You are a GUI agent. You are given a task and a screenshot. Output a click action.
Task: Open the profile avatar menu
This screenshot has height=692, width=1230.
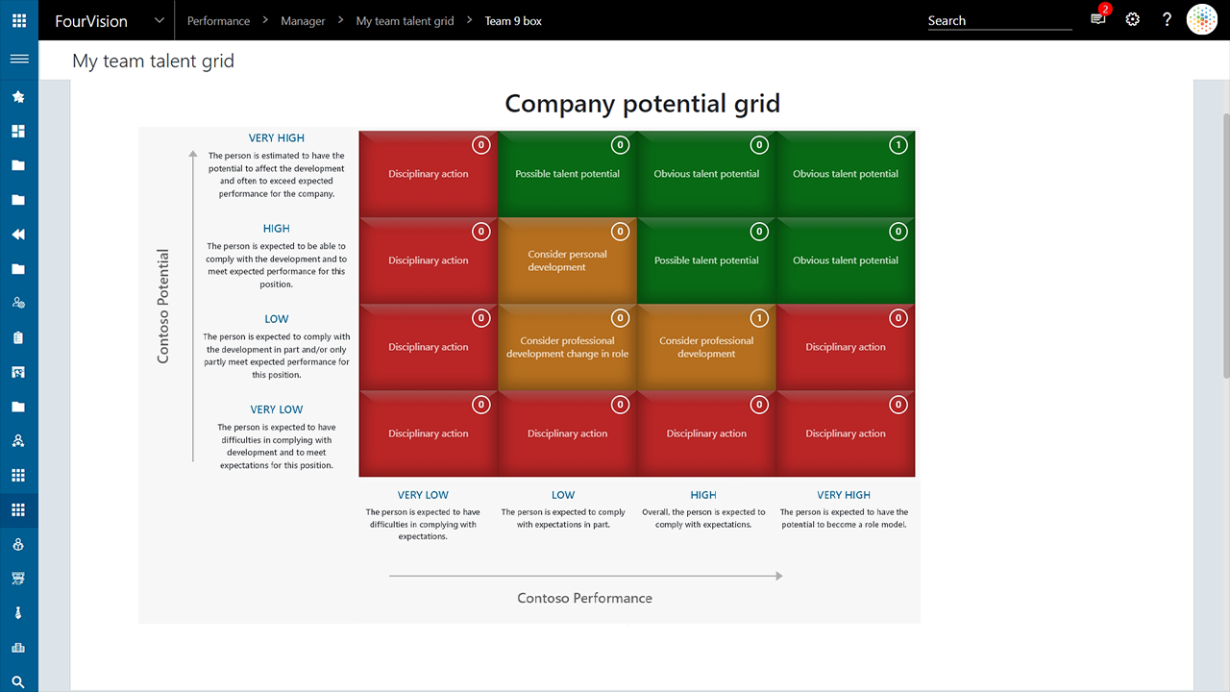click(1201, 19)
